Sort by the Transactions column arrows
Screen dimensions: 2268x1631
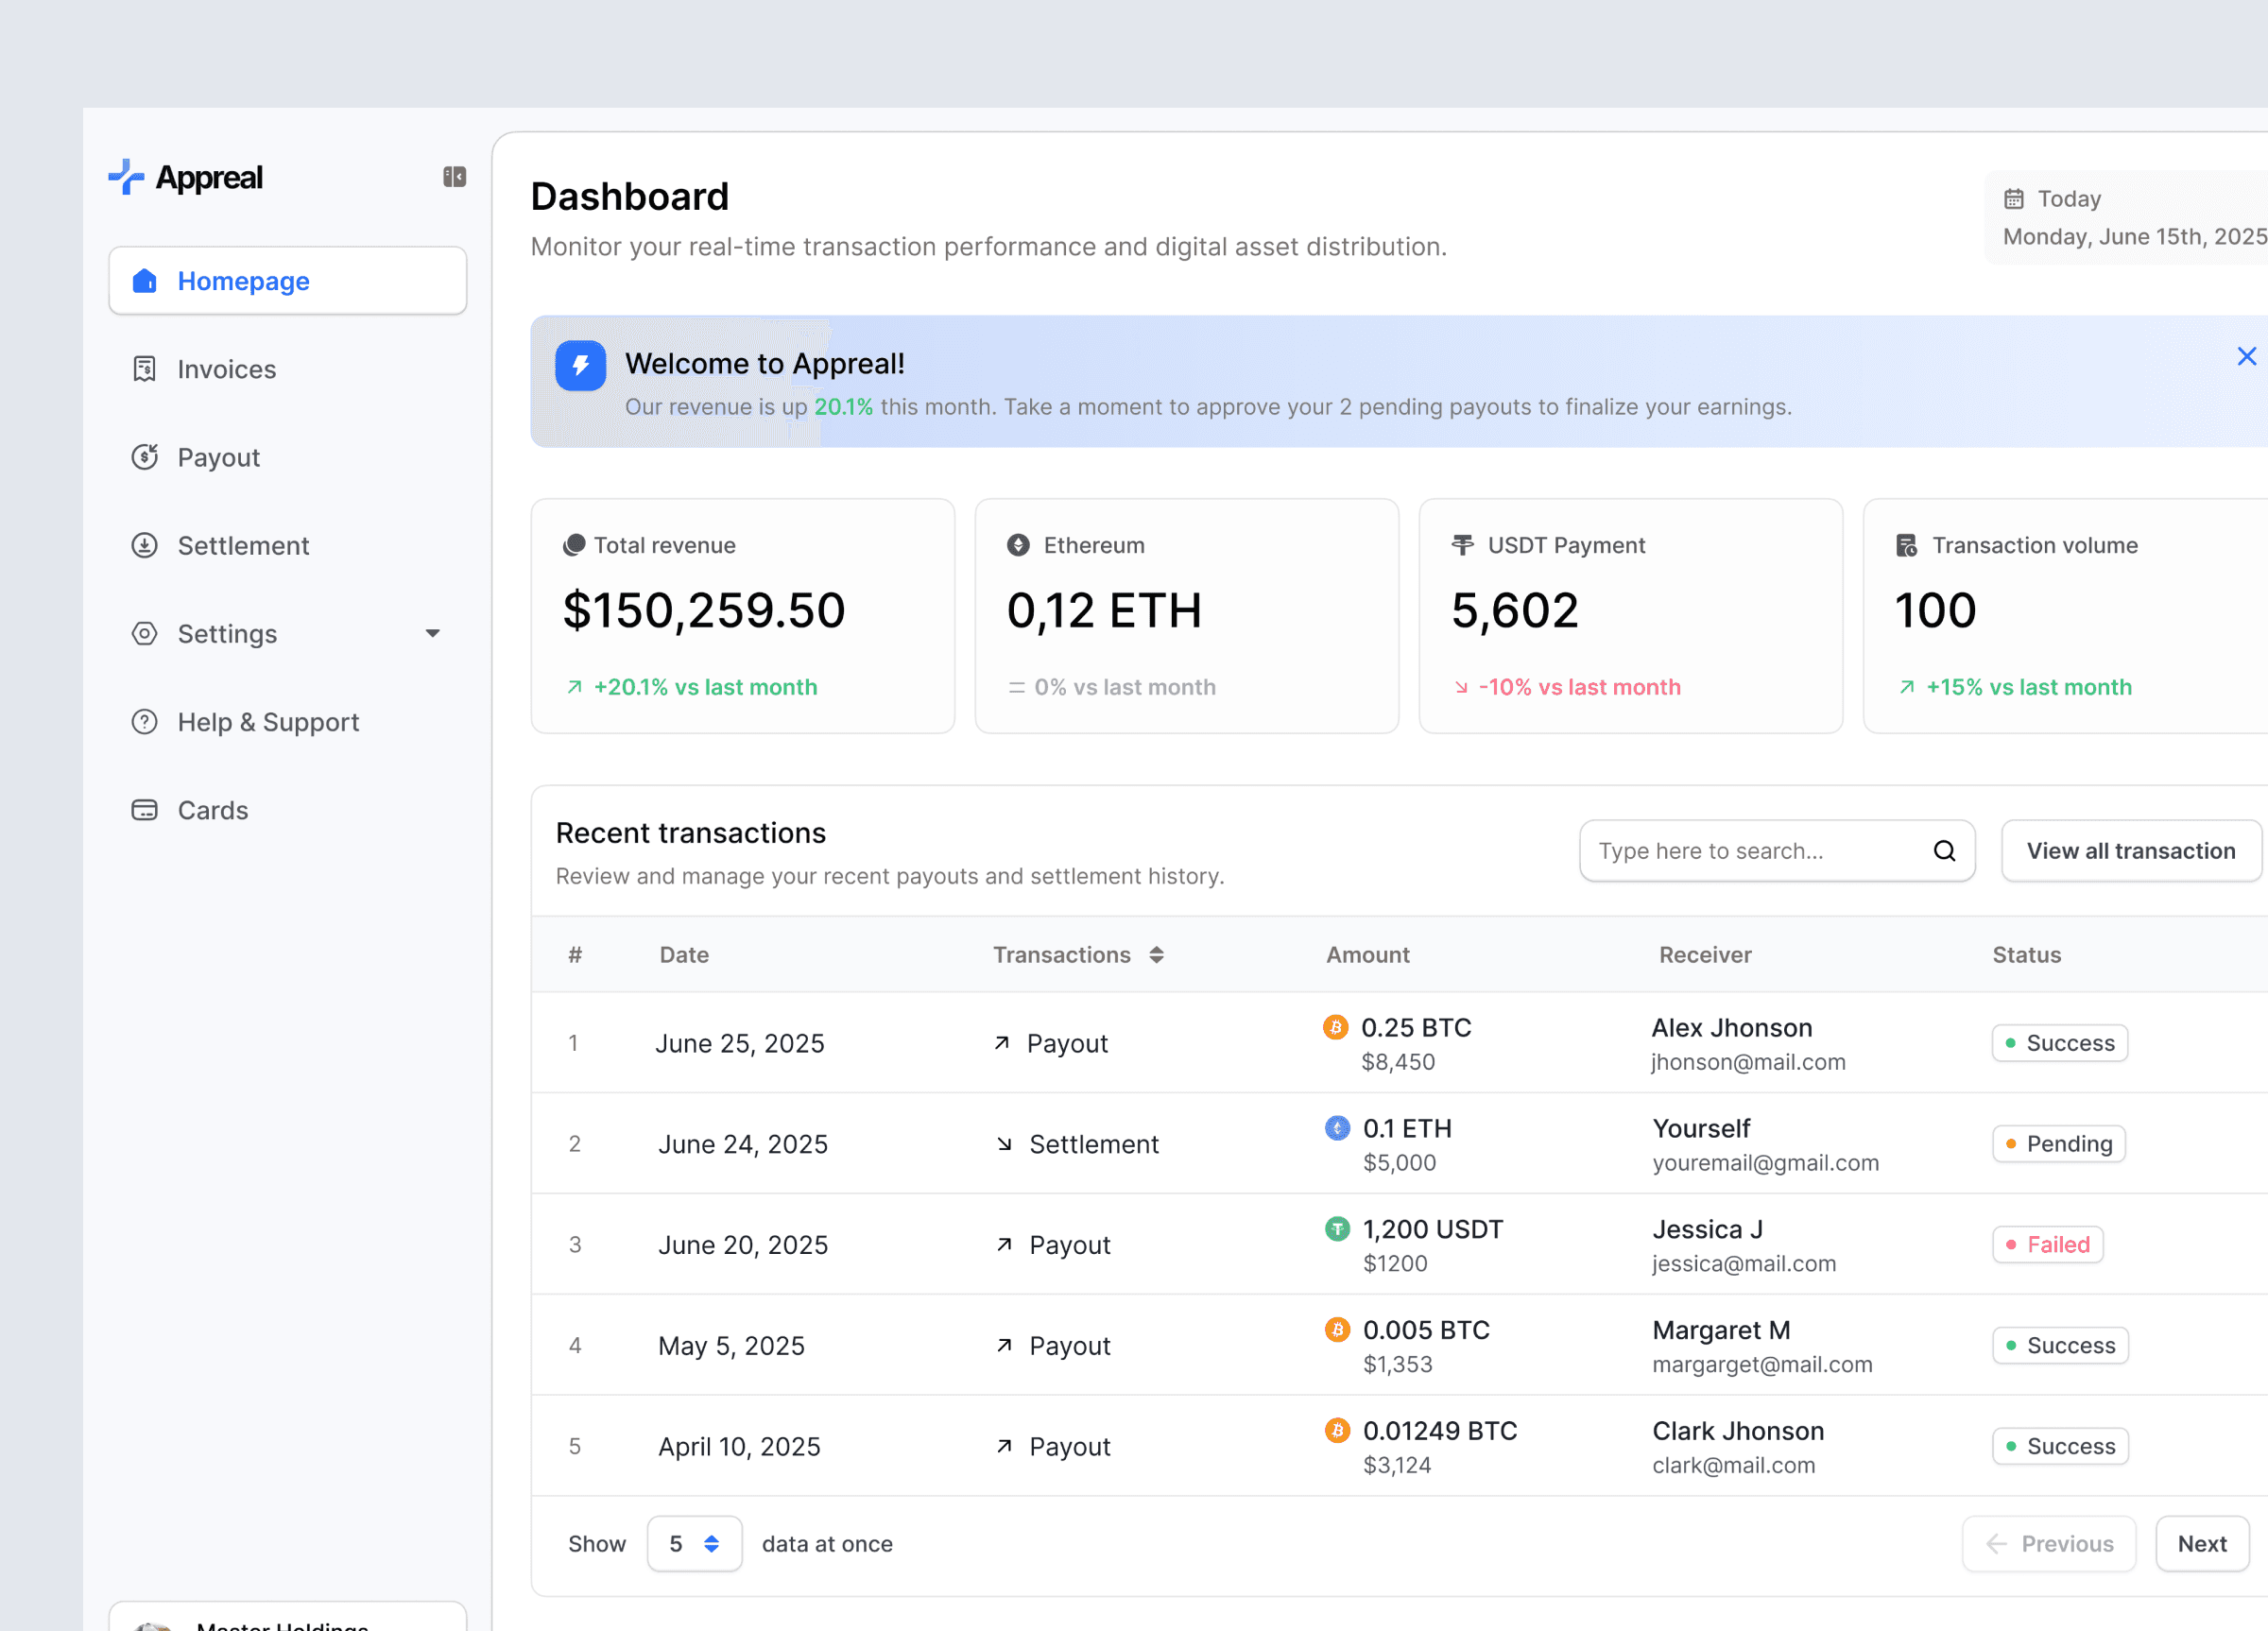(1156, 955)
